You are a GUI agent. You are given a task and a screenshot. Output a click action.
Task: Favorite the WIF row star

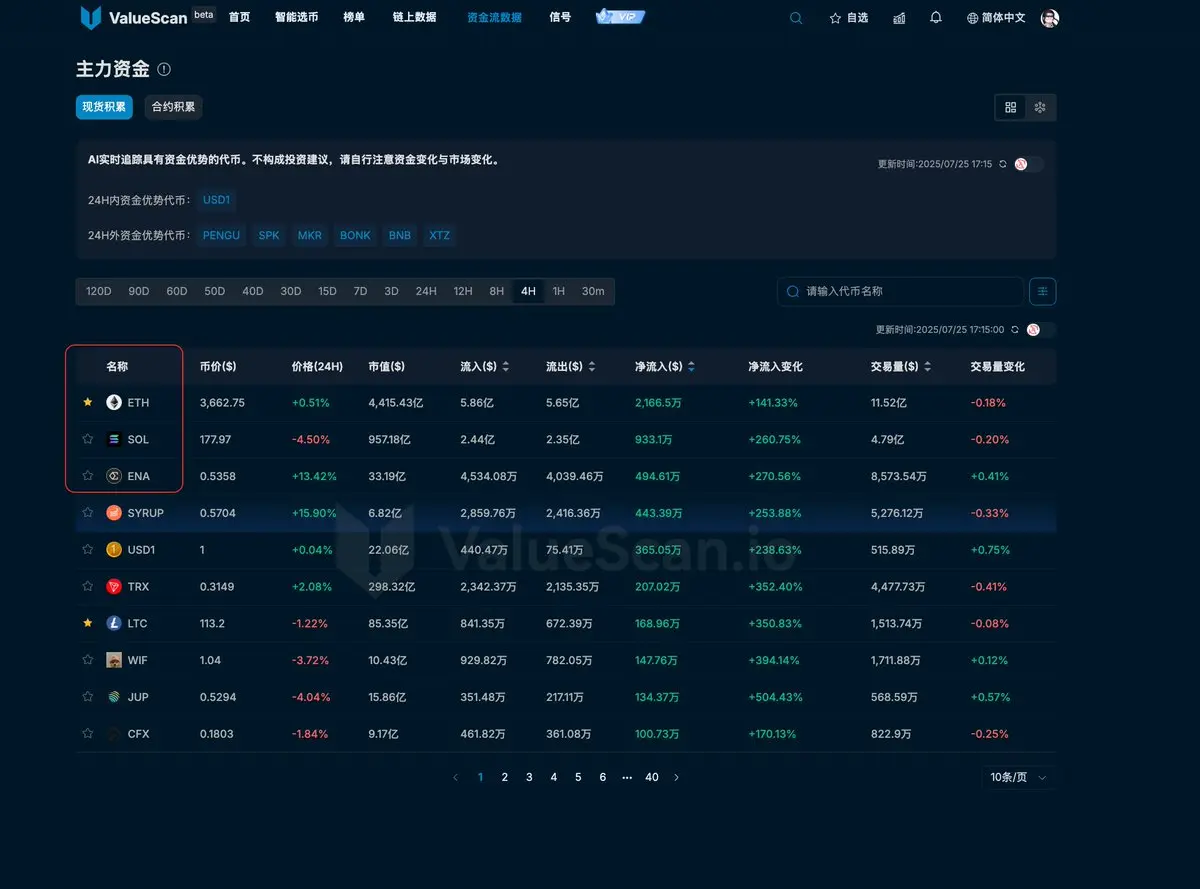point(88,660)
